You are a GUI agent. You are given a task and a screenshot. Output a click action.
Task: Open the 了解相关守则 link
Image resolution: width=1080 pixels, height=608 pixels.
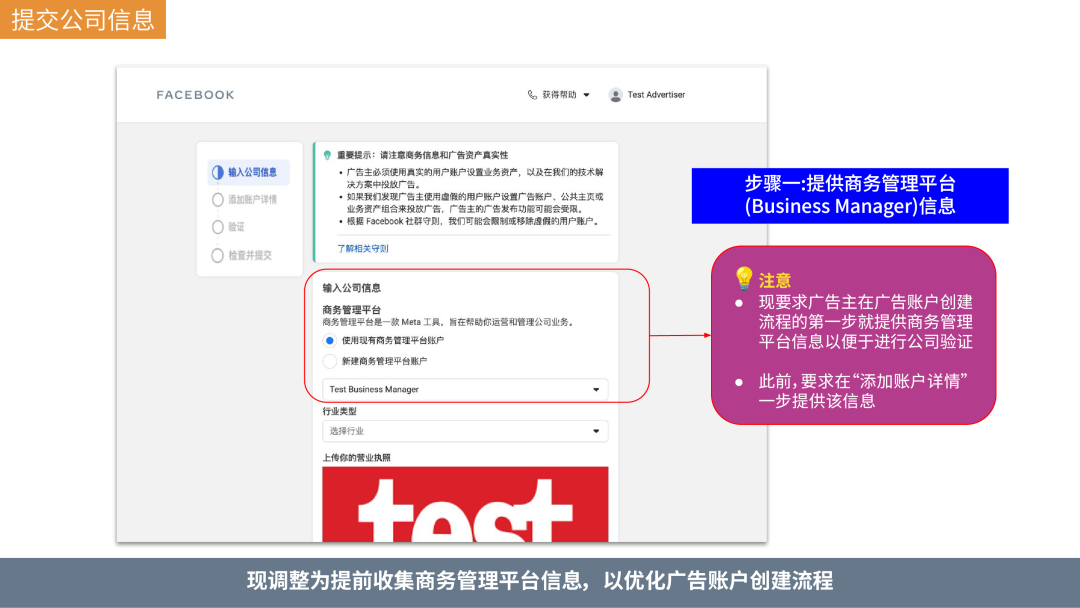(363, 248)
